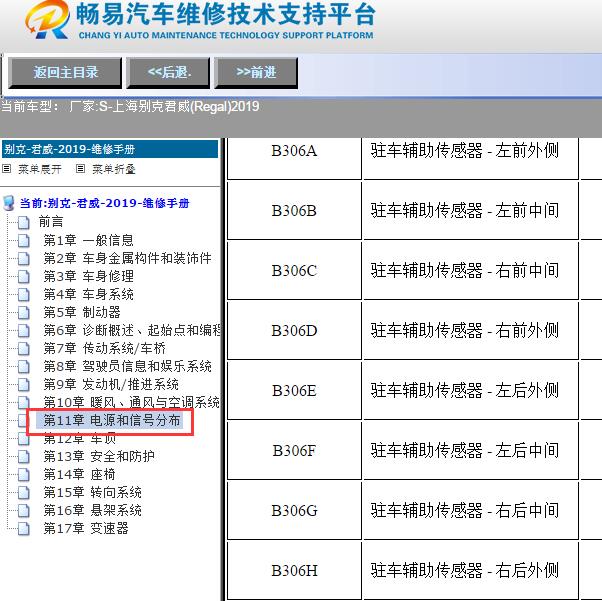Select 第11章 电源和信号分布

(x=111, y=421)
